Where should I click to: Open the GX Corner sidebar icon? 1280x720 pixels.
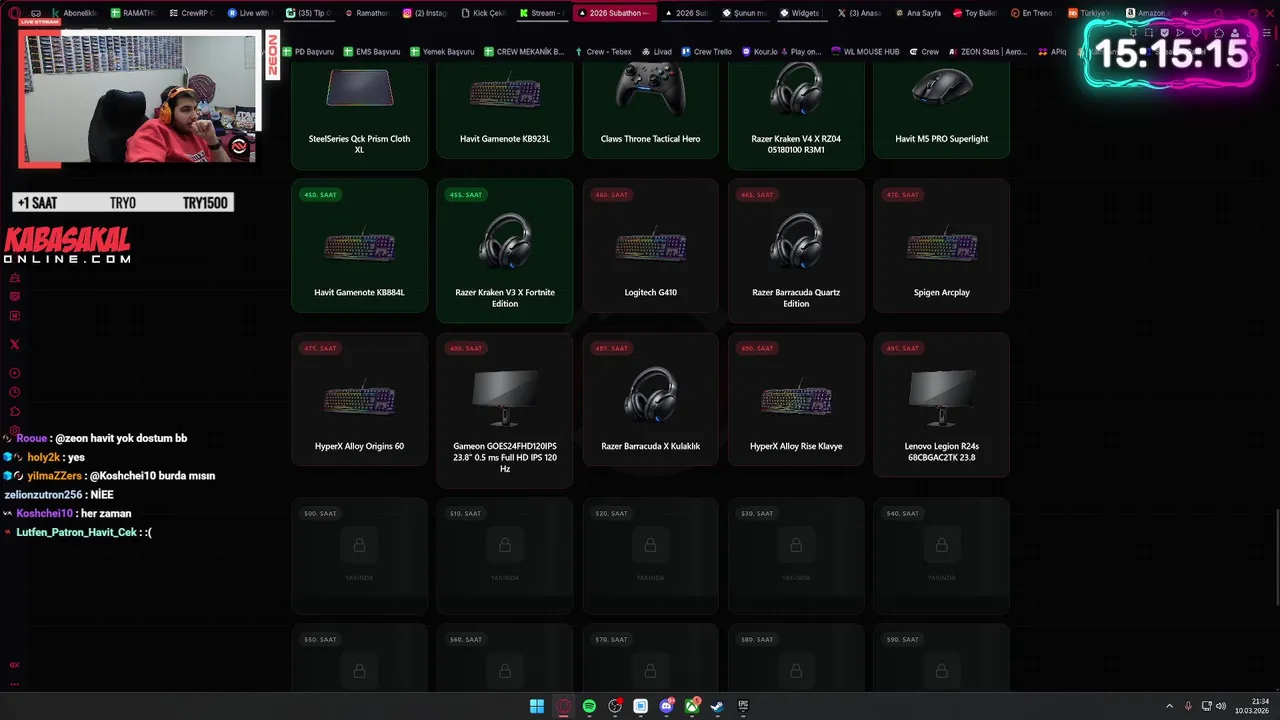pos(14,664)
